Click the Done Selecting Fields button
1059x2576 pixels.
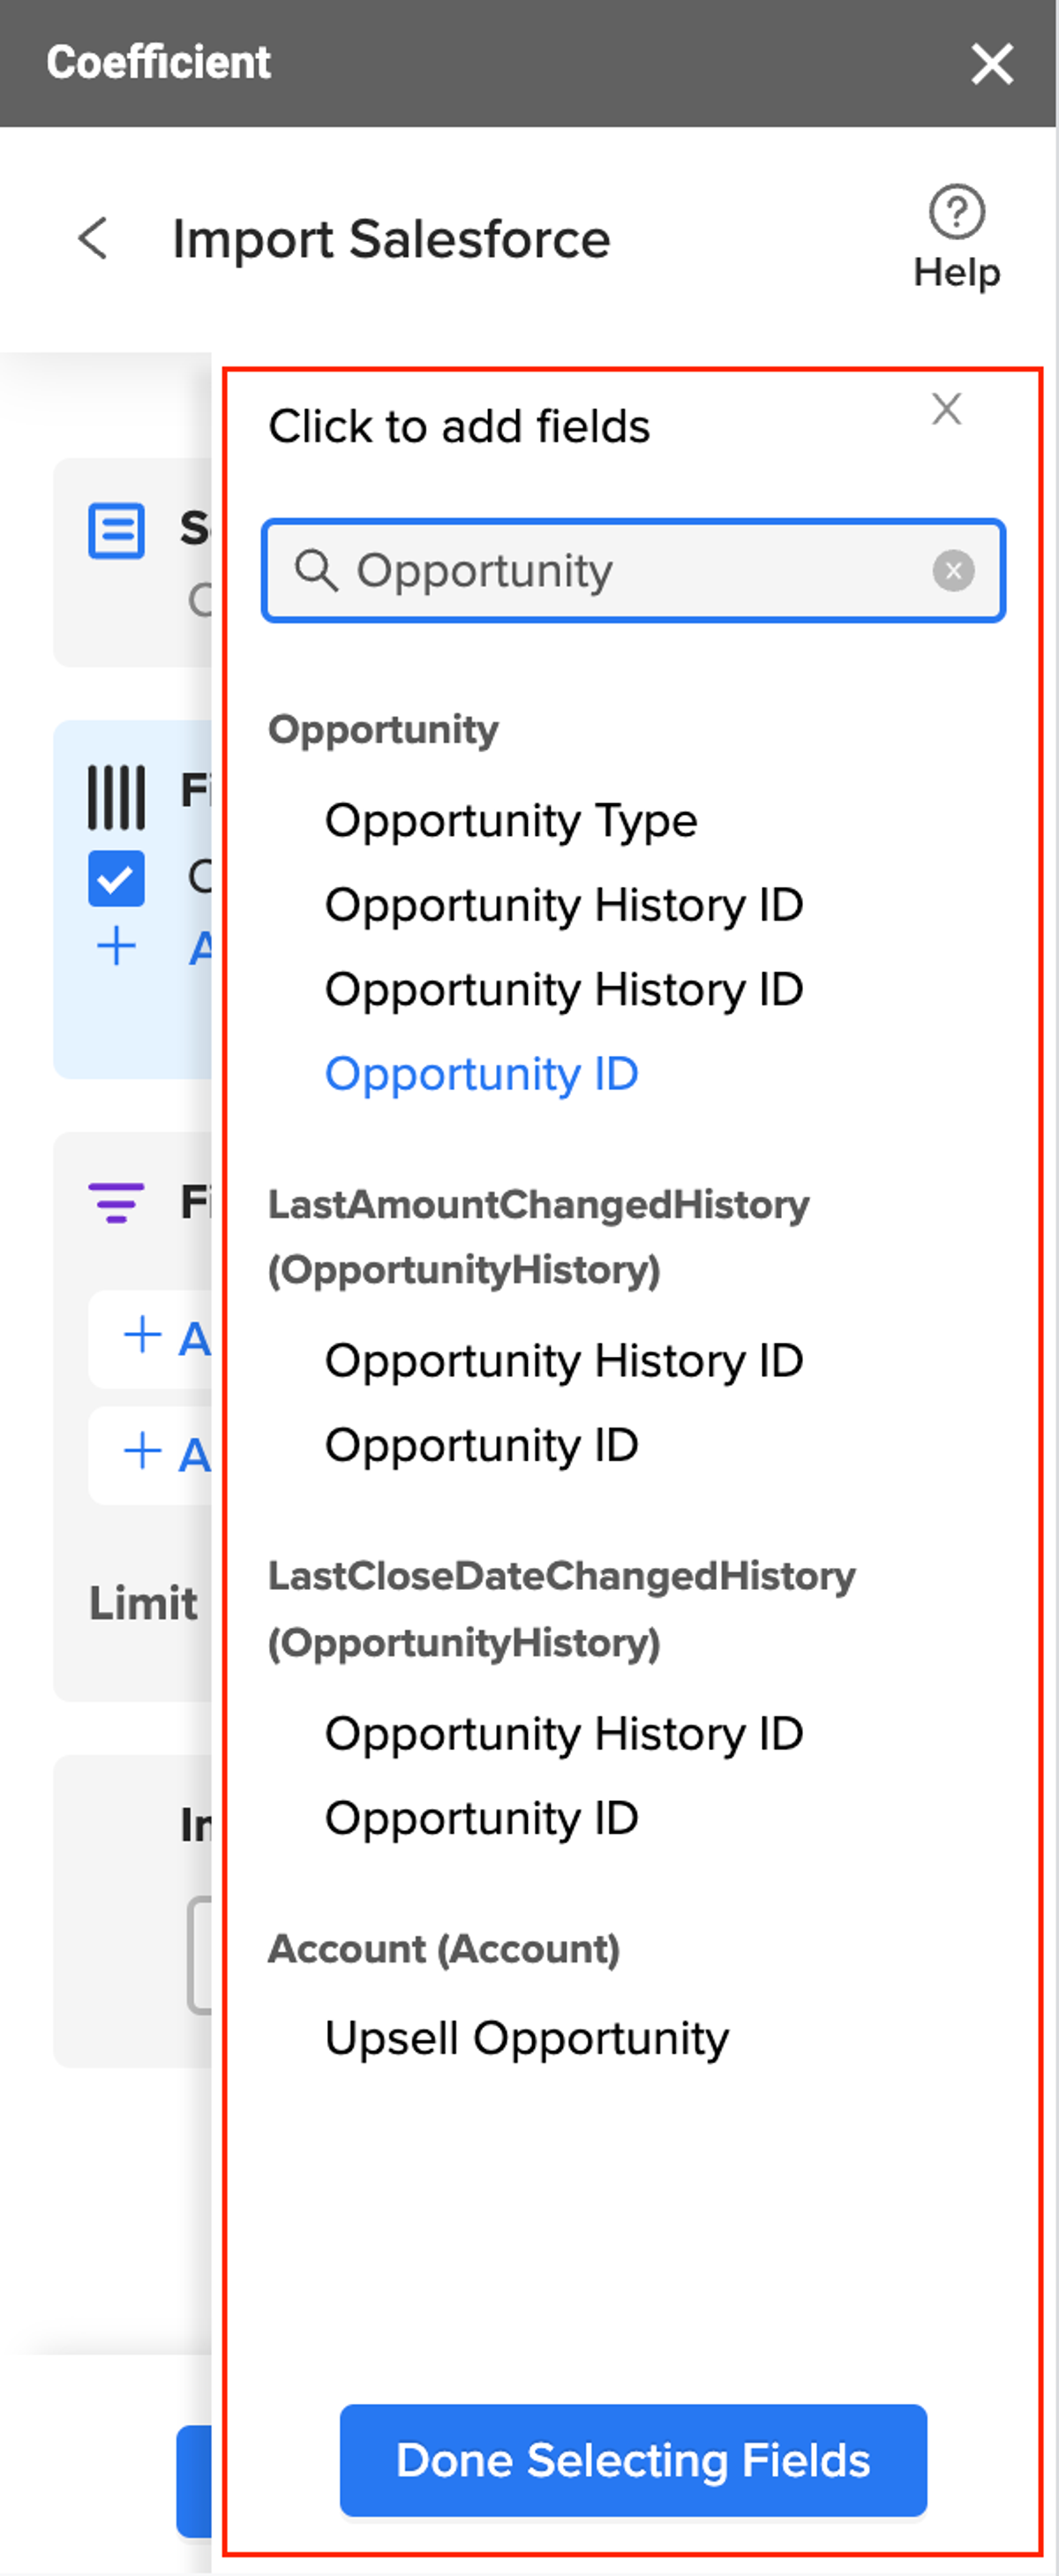[x=633, y=2461]
